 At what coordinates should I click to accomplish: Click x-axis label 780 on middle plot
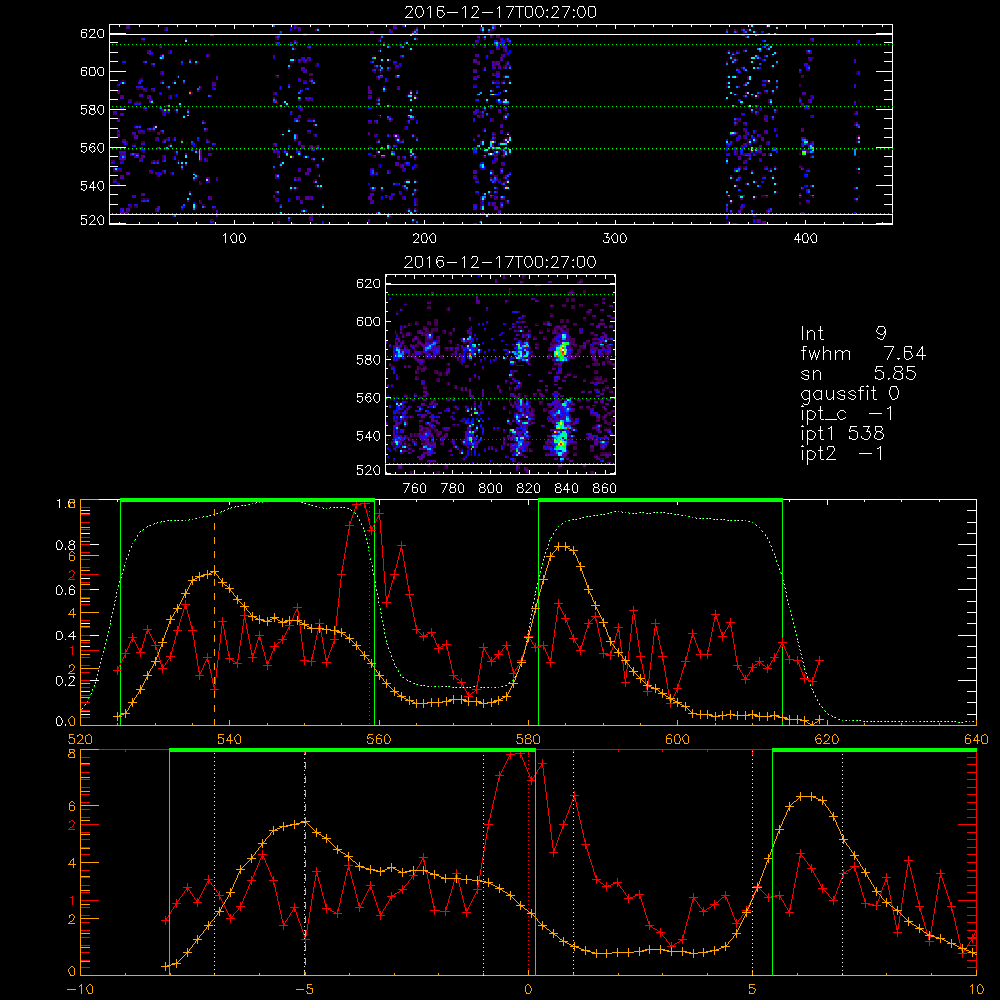point(453,489)
